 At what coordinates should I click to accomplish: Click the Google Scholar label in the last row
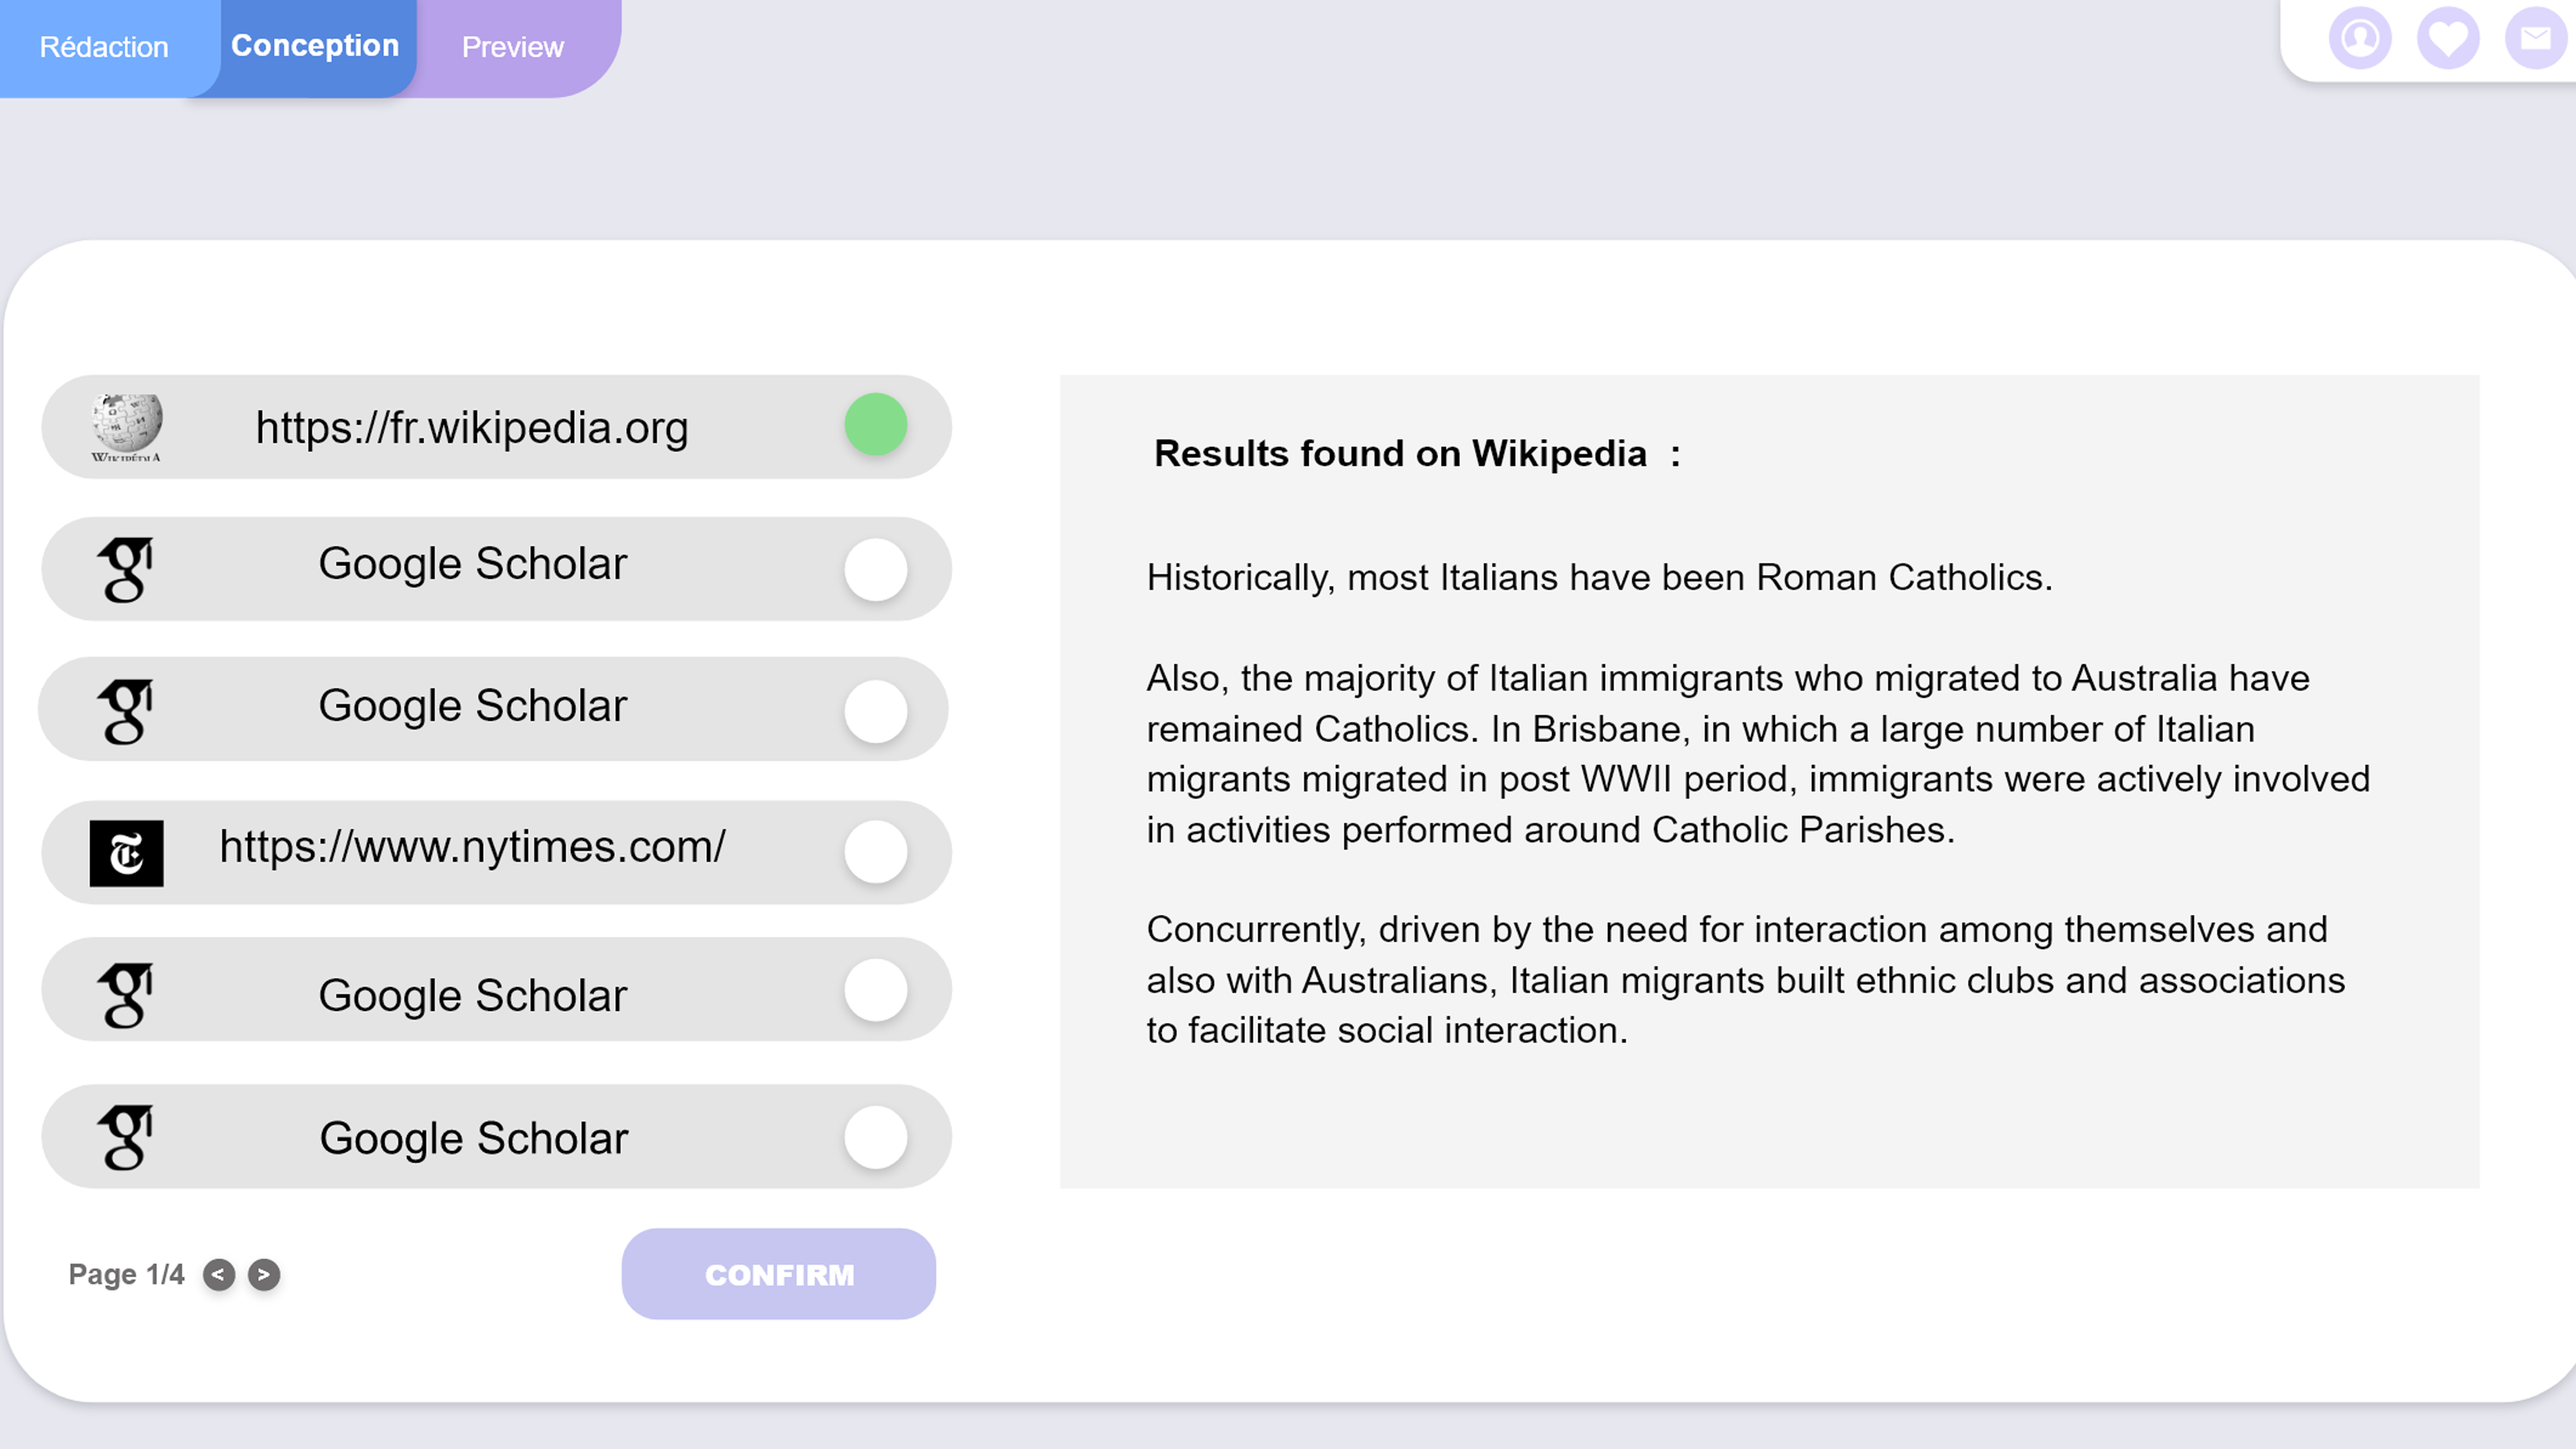coord(474,1139)
